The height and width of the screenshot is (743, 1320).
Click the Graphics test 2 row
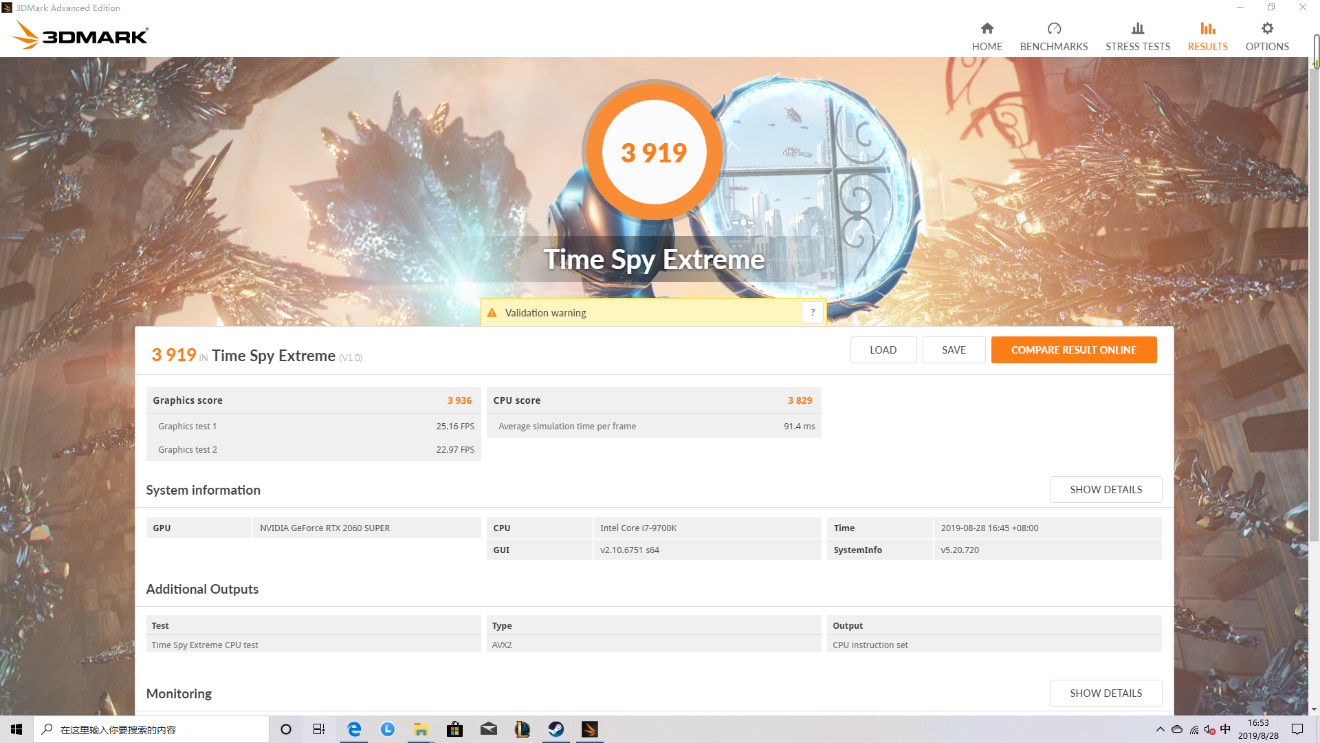314,450
